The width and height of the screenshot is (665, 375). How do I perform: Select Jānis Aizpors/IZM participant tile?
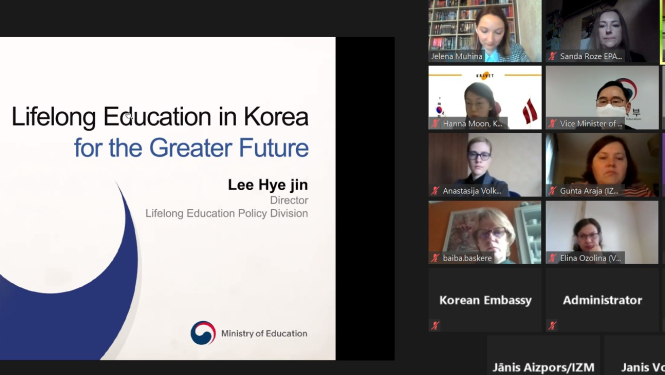(543, 355)
